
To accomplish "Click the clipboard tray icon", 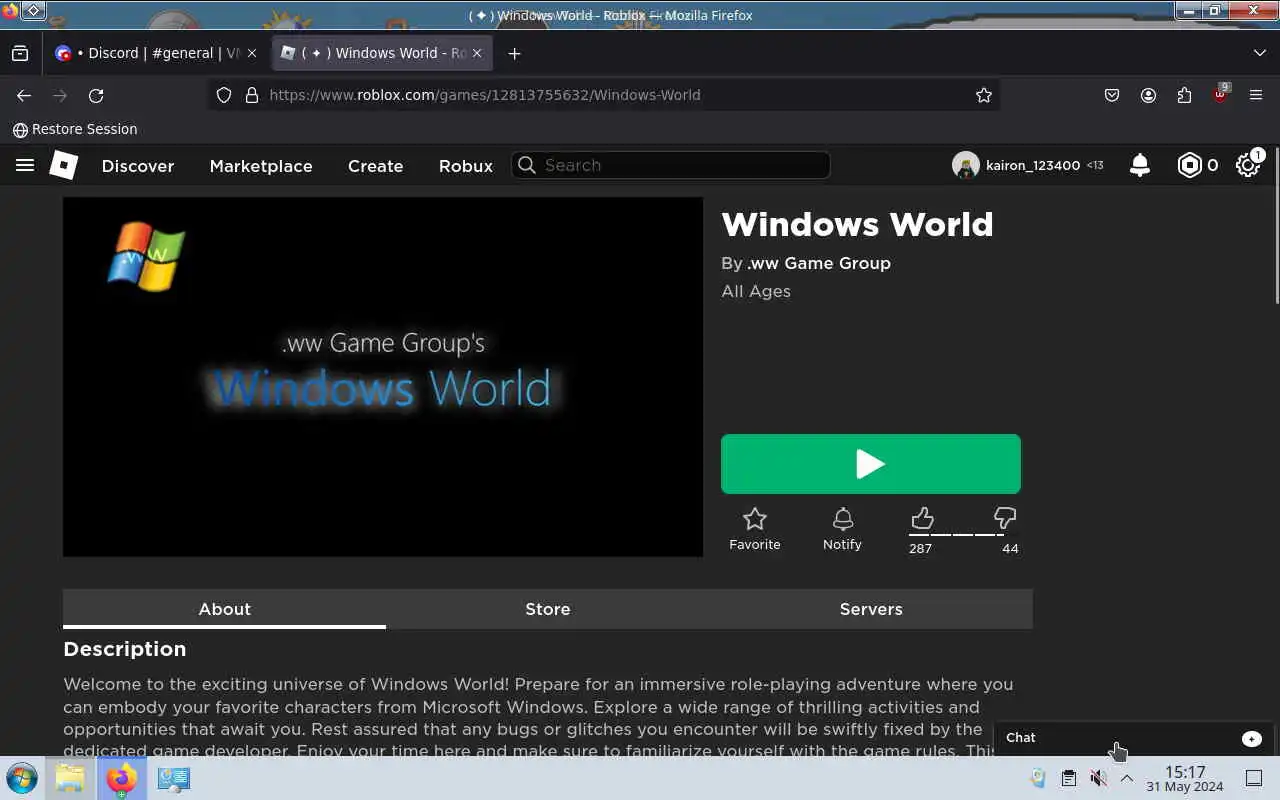I will pos(1068,778).
